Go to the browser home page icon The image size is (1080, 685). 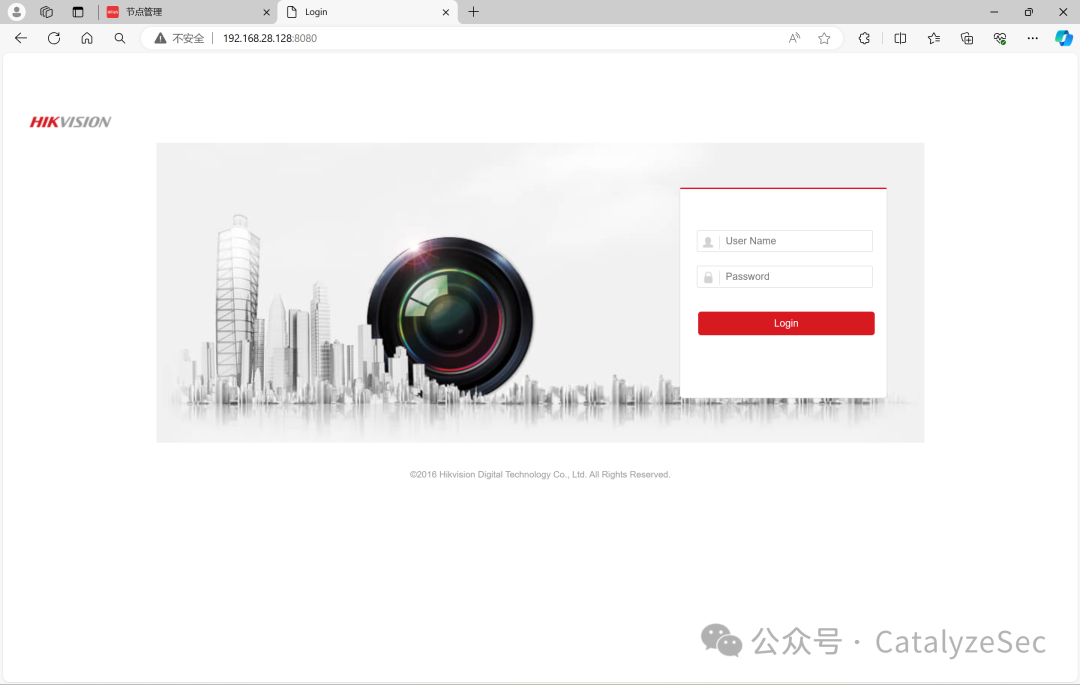click(87, 39)
